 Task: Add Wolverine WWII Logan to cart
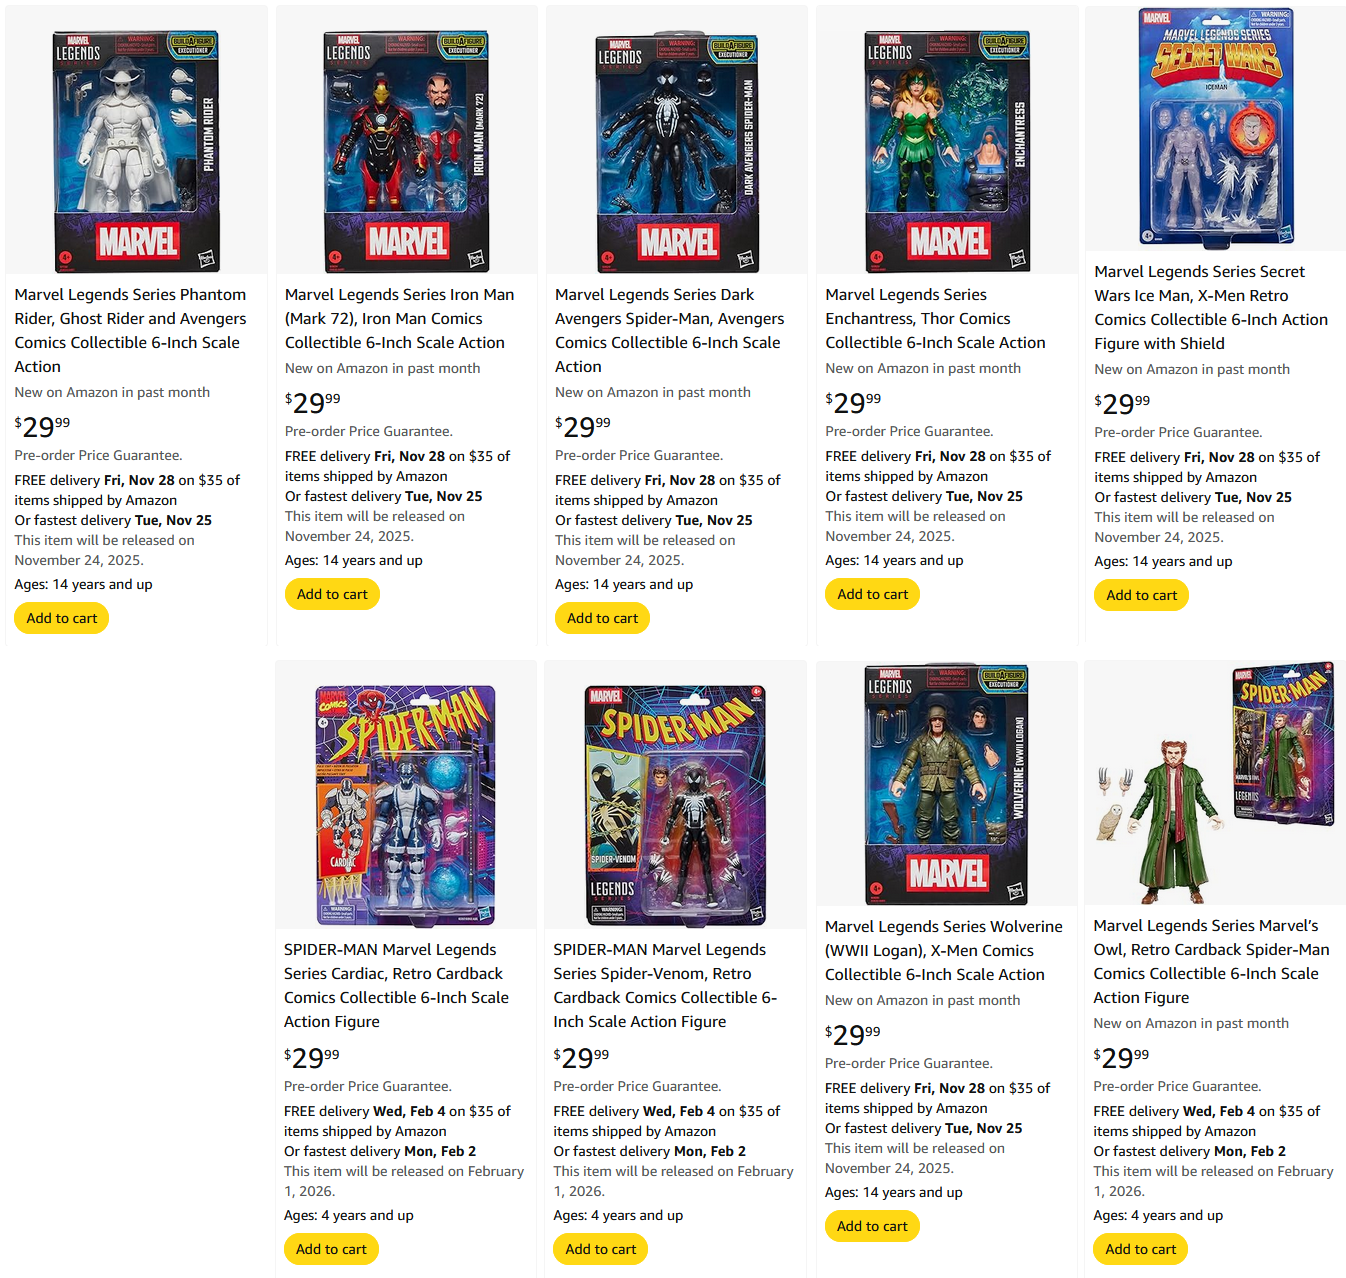[872, 1226]
